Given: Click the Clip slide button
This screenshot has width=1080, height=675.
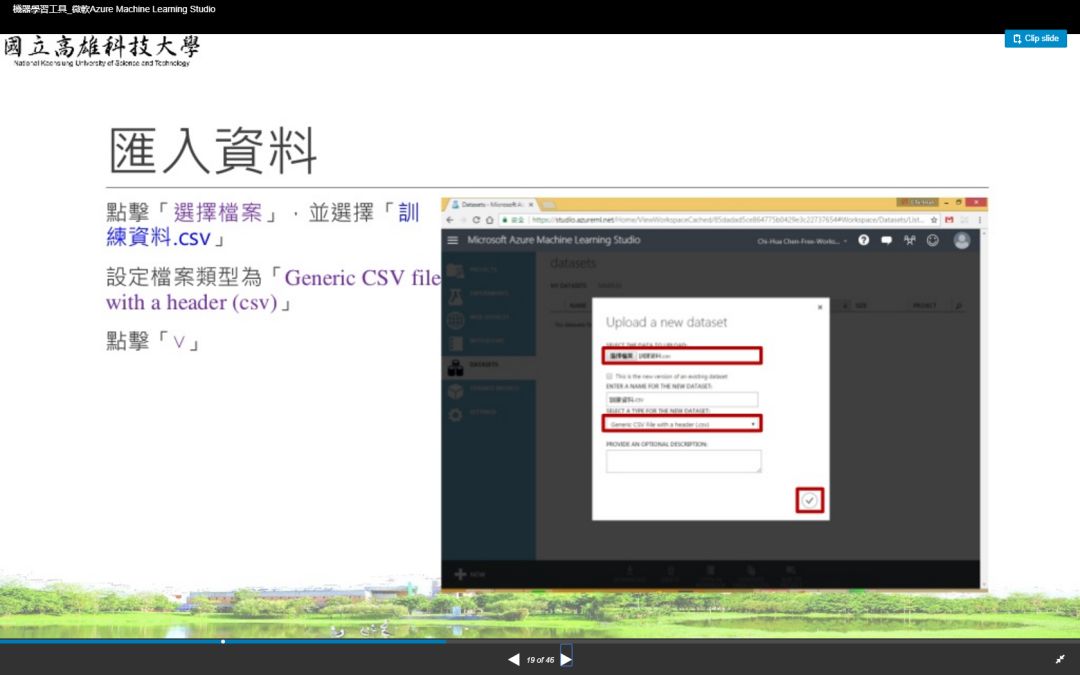Looking at the screenshot, I should point(1035,39).
